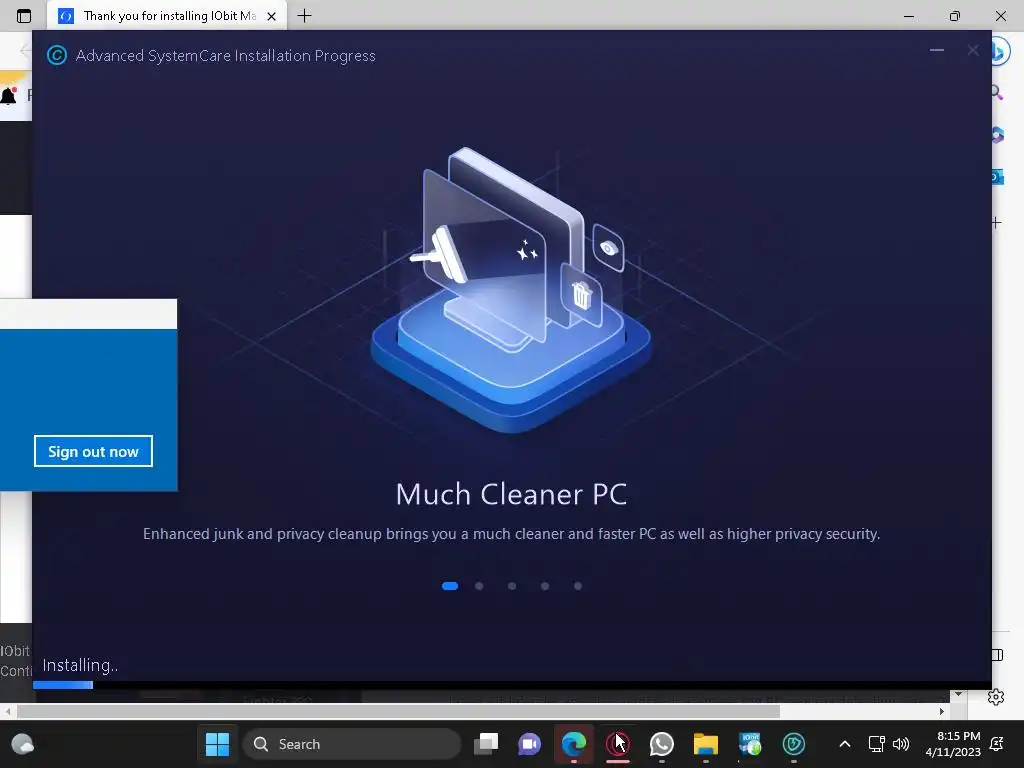Select the fourth slide indicator dot

point(545,586)
